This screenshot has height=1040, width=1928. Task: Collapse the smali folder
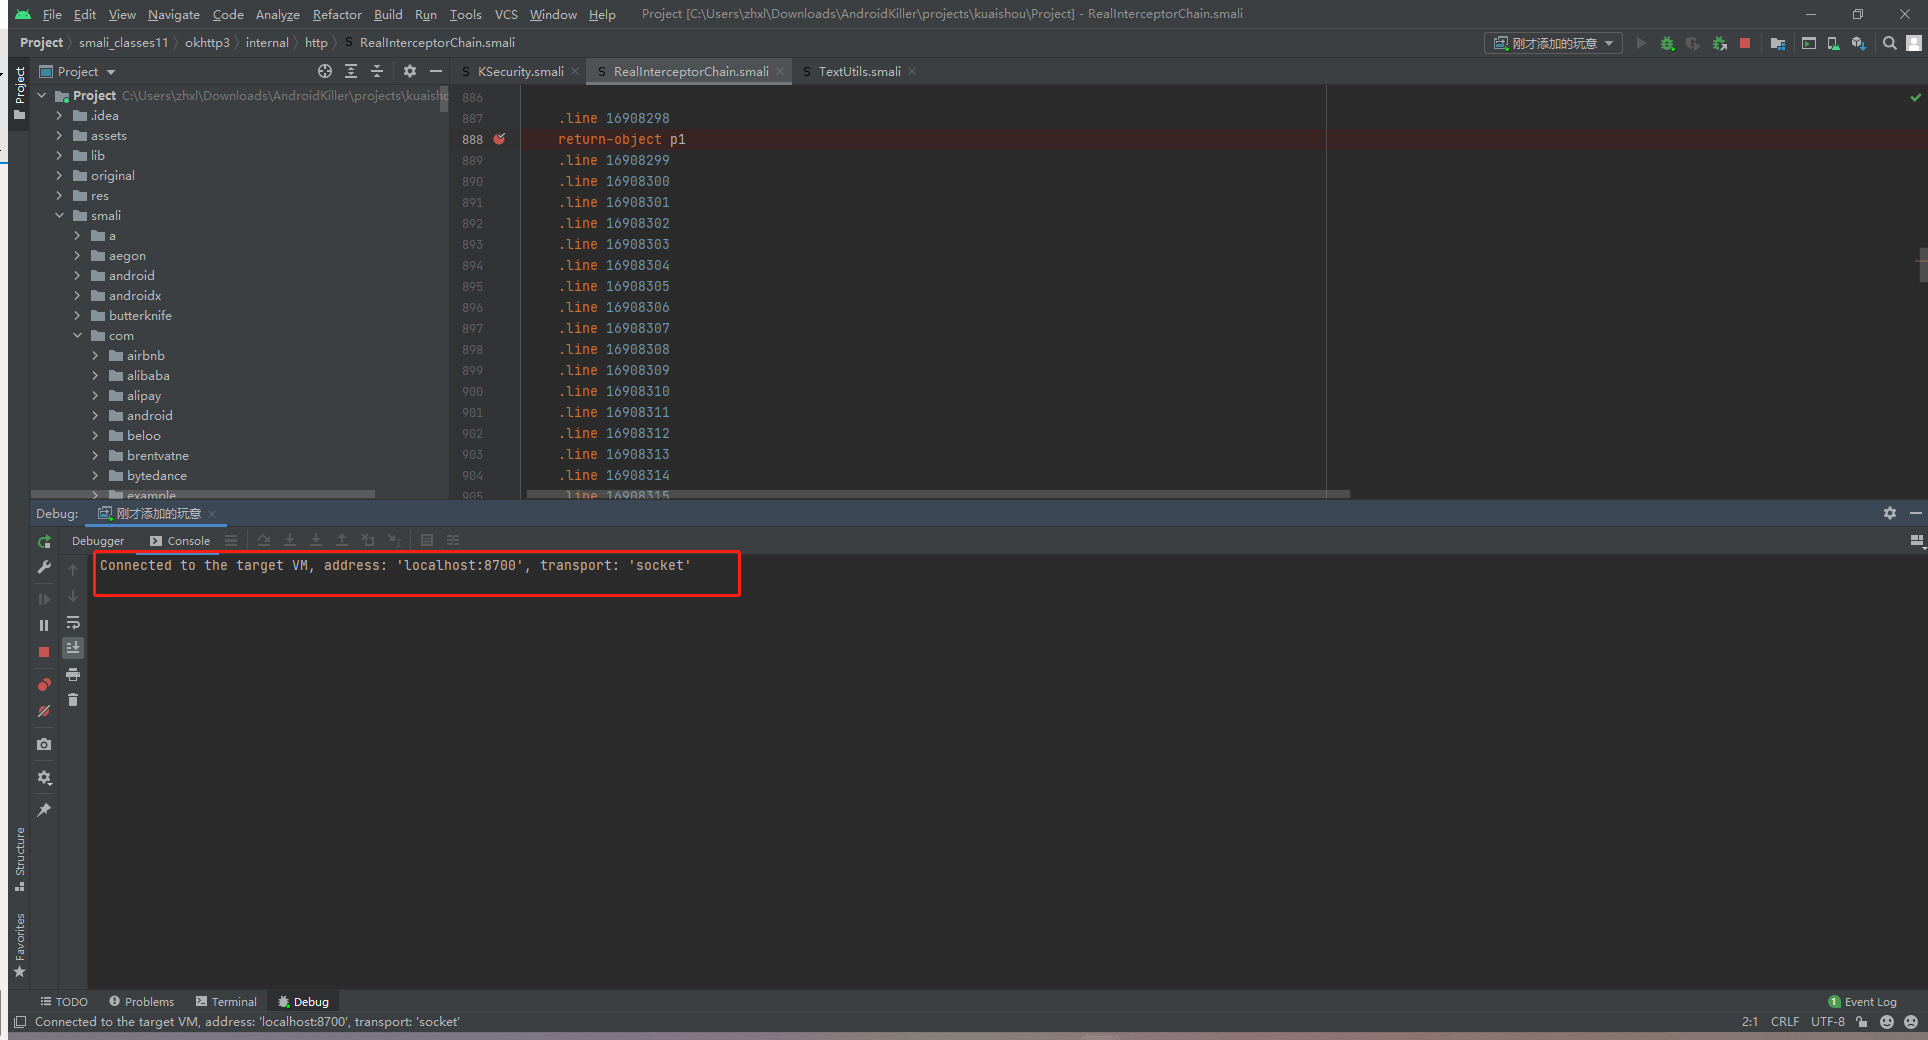pyautogui.click(x=59, y=216)
